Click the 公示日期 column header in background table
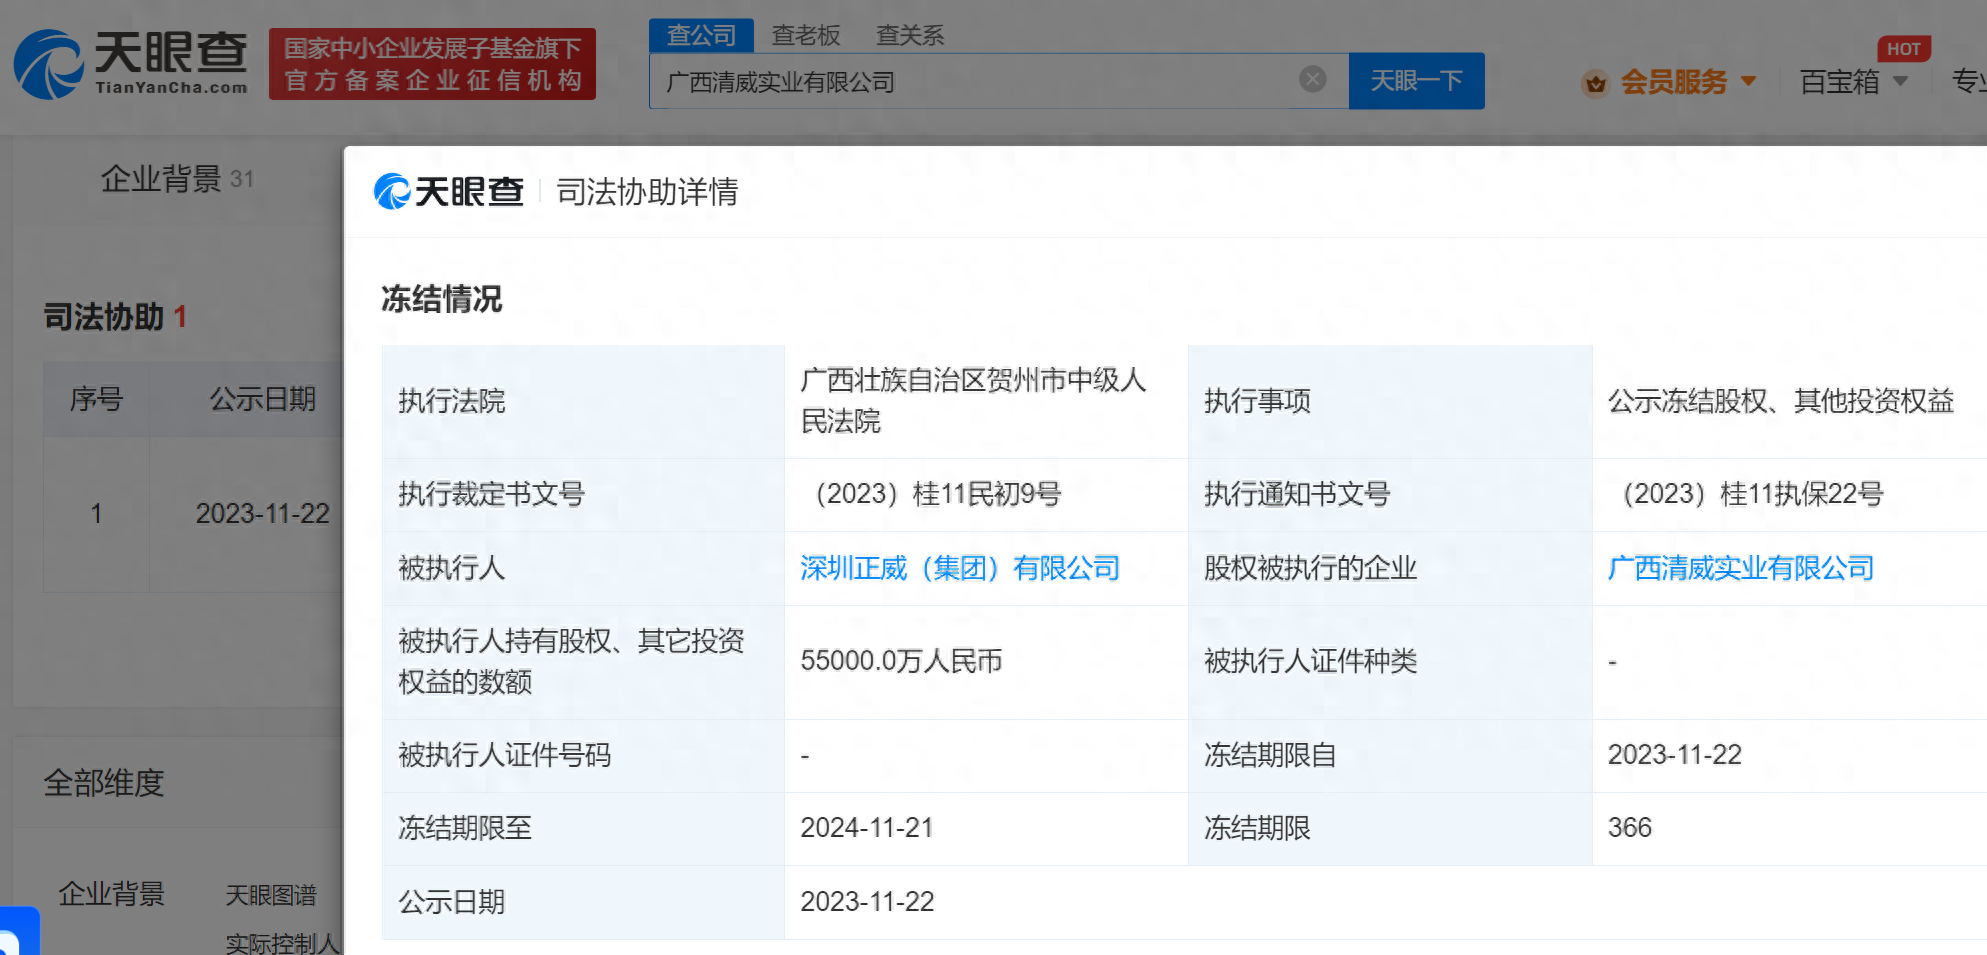 tap(262, 399)
